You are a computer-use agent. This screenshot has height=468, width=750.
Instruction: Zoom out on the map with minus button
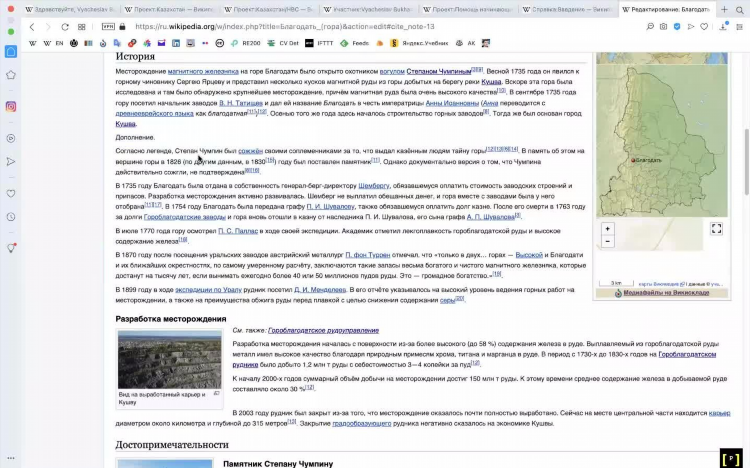[x=607, y=242]
